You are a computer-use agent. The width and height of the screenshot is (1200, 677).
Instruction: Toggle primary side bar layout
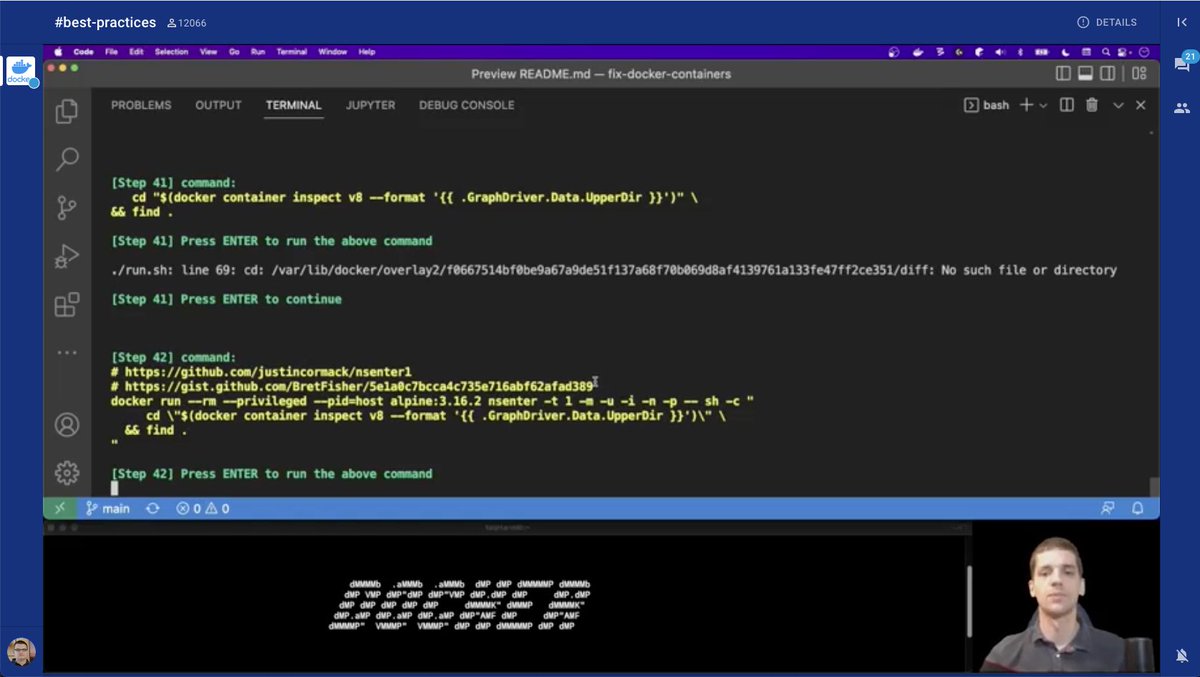pyautogui.click(x=1063, y=74)
